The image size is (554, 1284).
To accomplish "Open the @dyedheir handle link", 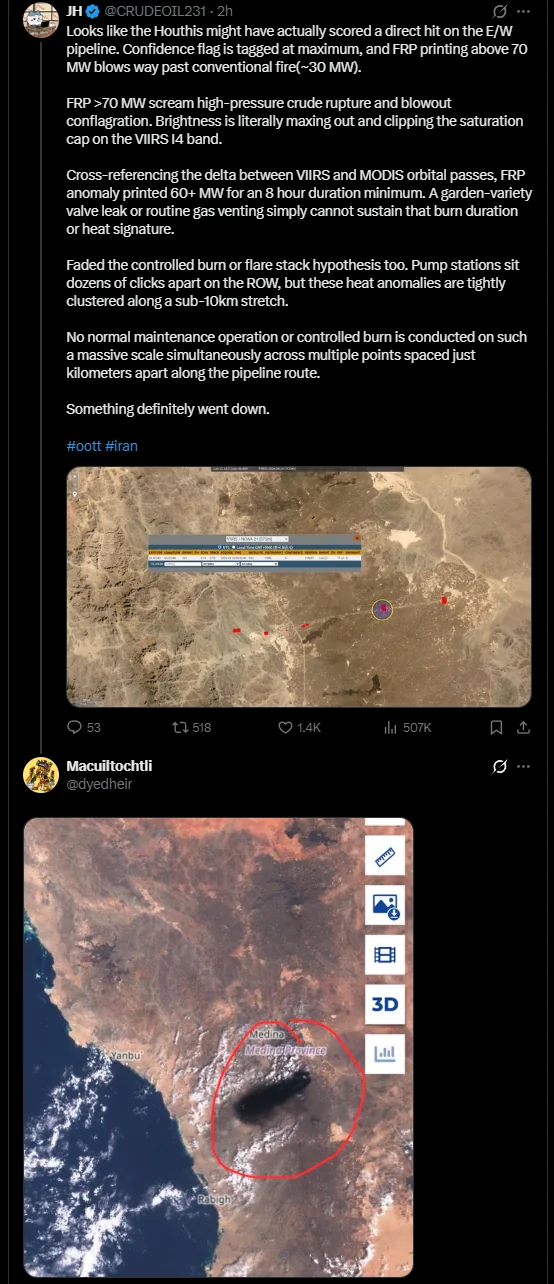I will tap(99, 784).
